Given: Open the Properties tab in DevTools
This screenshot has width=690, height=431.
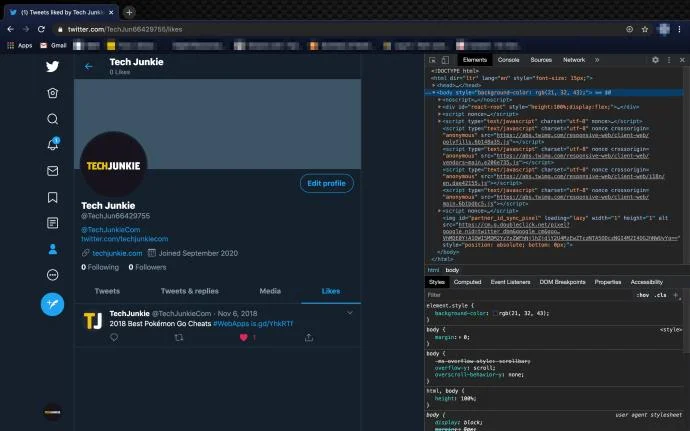Looking at the screenshot, I should 608,282.
